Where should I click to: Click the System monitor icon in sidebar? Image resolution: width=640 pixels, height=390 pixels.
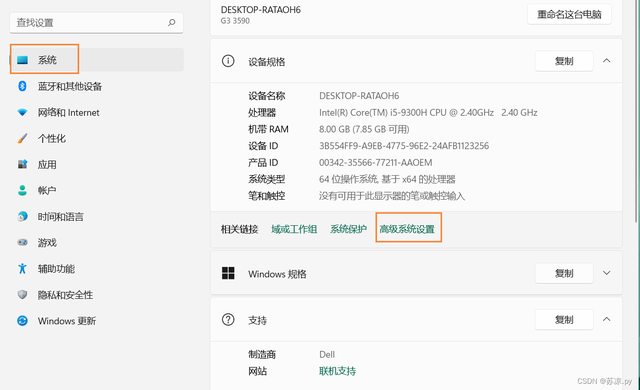click(x=22, y=60)
